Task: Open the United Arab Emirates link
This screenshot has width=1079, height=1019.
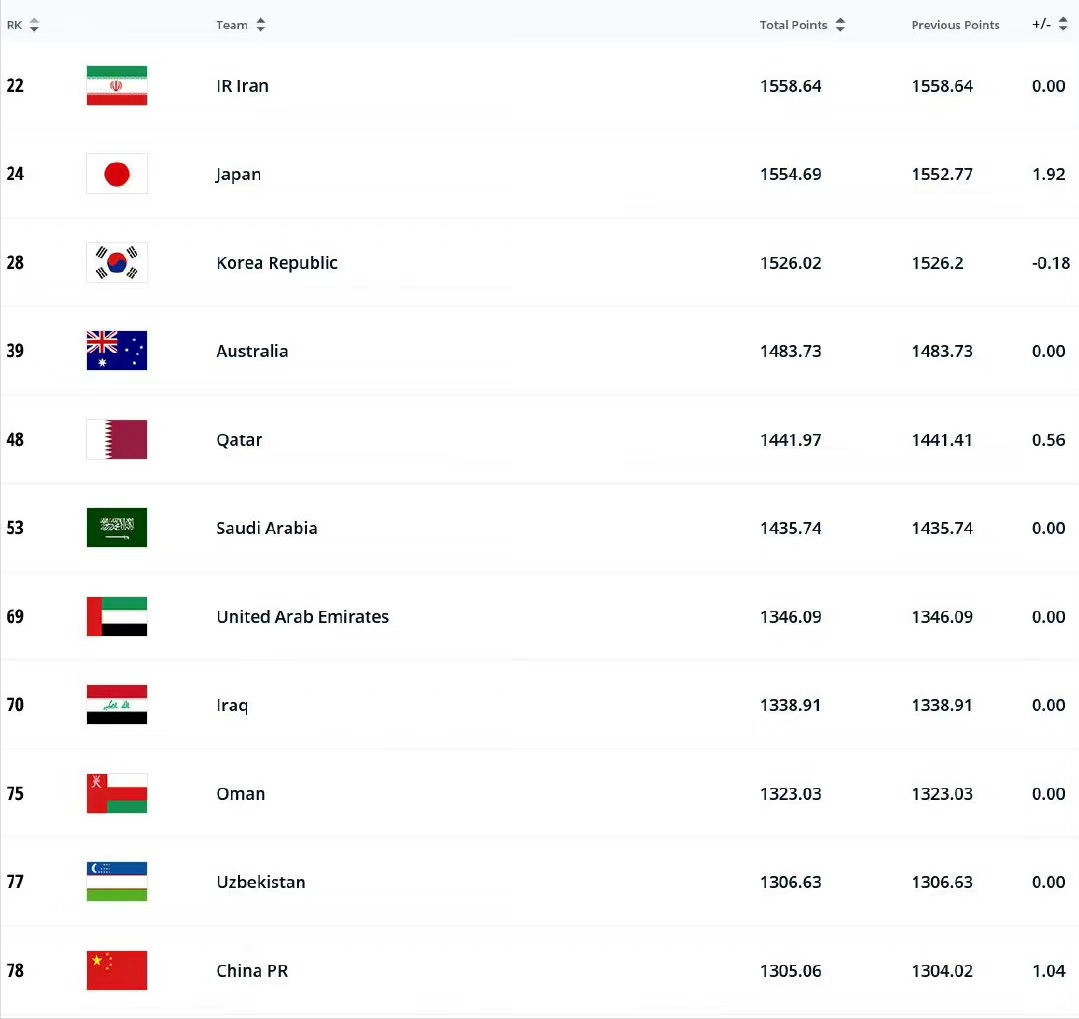Action: click(302, 617)
